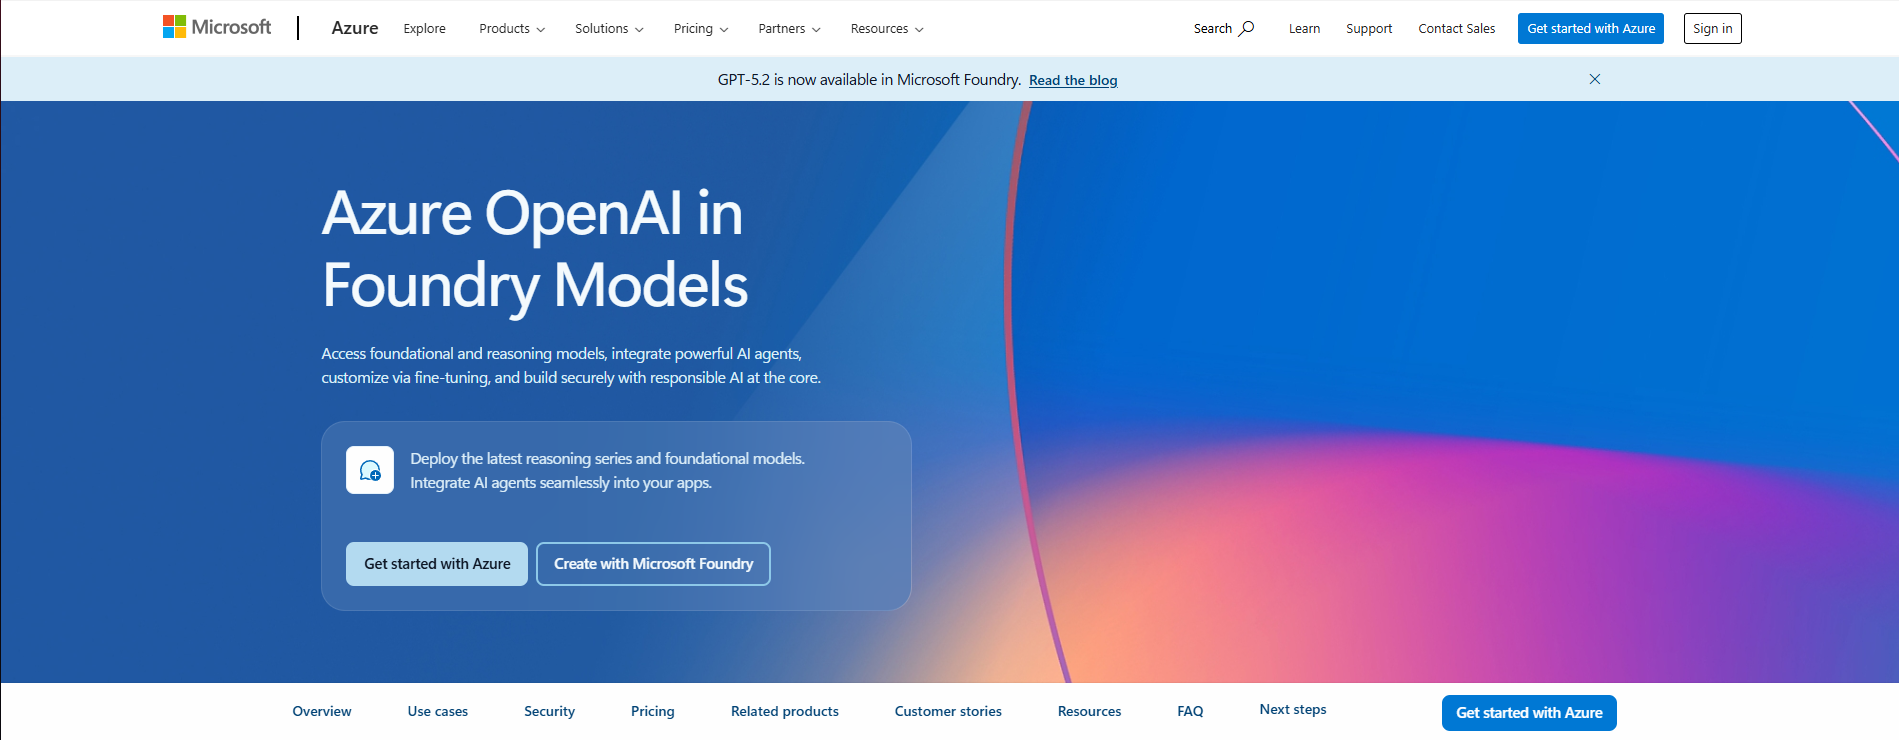Open the Learn link
The width and height of the screenshot is (1899, 740).
1304,29
